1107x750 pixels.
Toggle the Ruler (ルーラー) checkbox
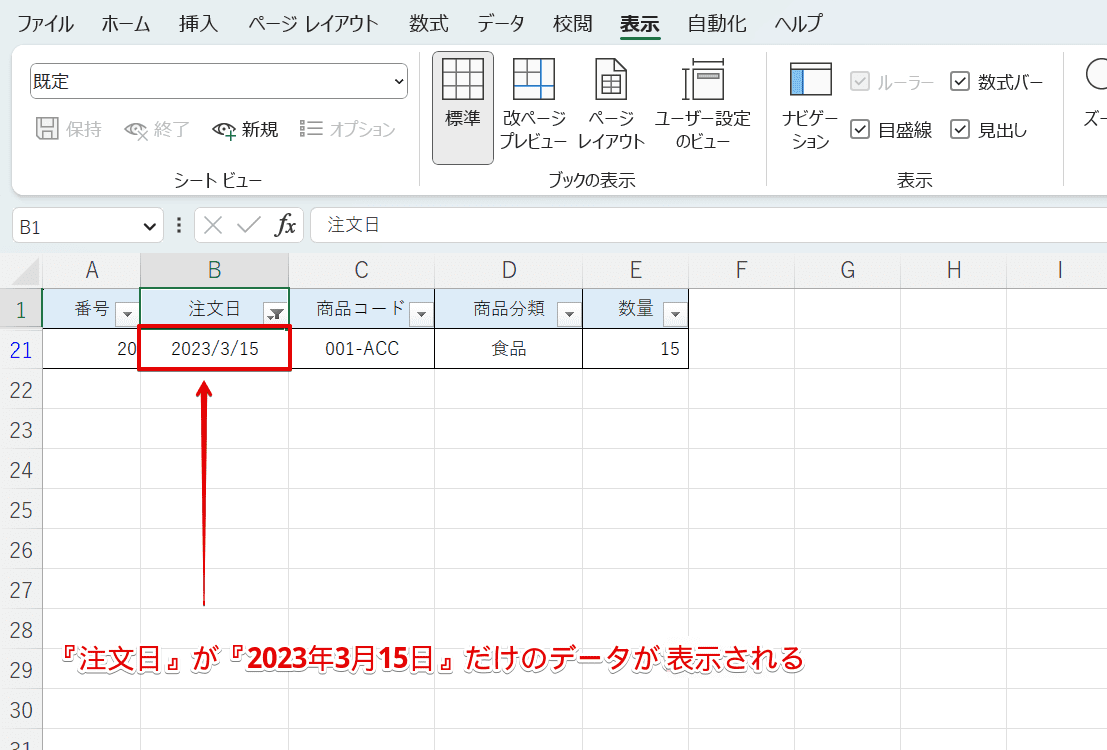click(x=859, y=82)
